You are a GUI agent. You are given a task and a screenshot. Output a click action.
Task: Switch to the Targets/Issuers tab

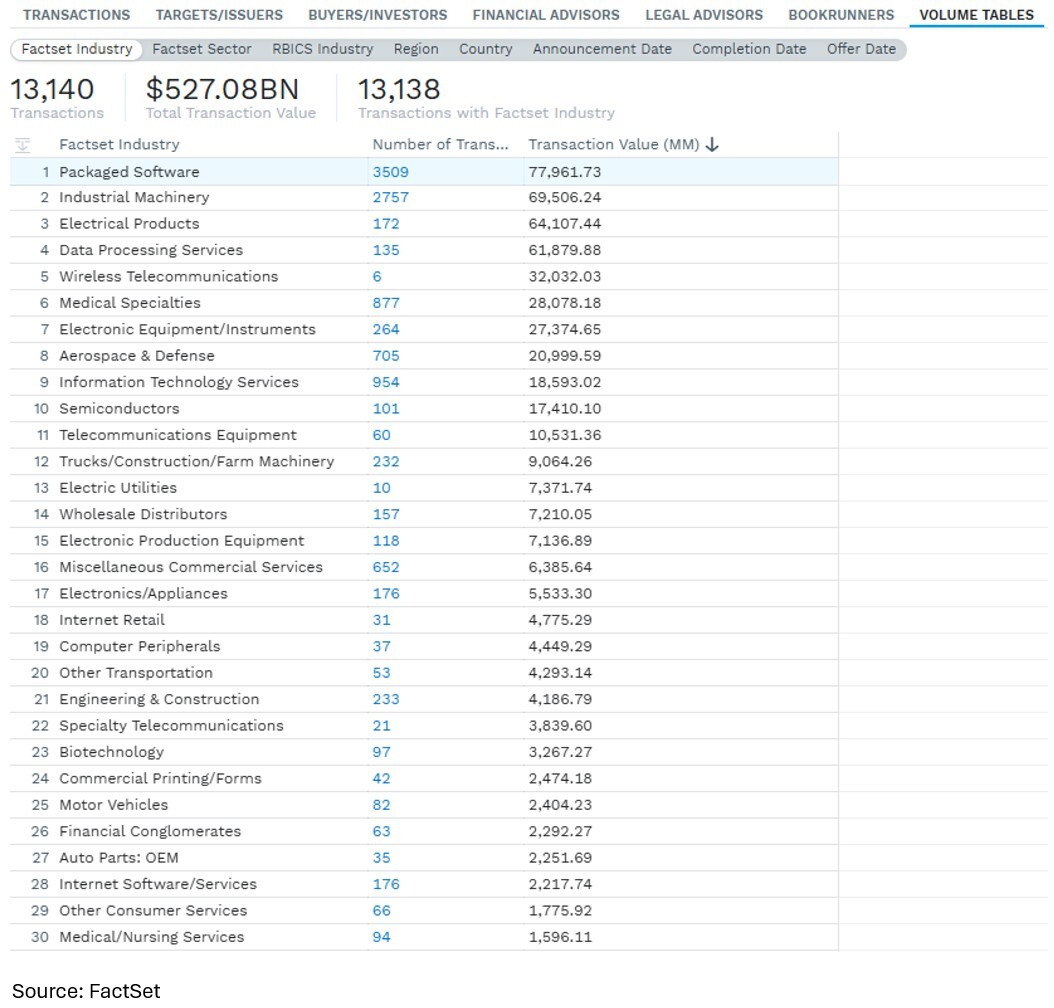pyautogui.click(x=219, y=15)
